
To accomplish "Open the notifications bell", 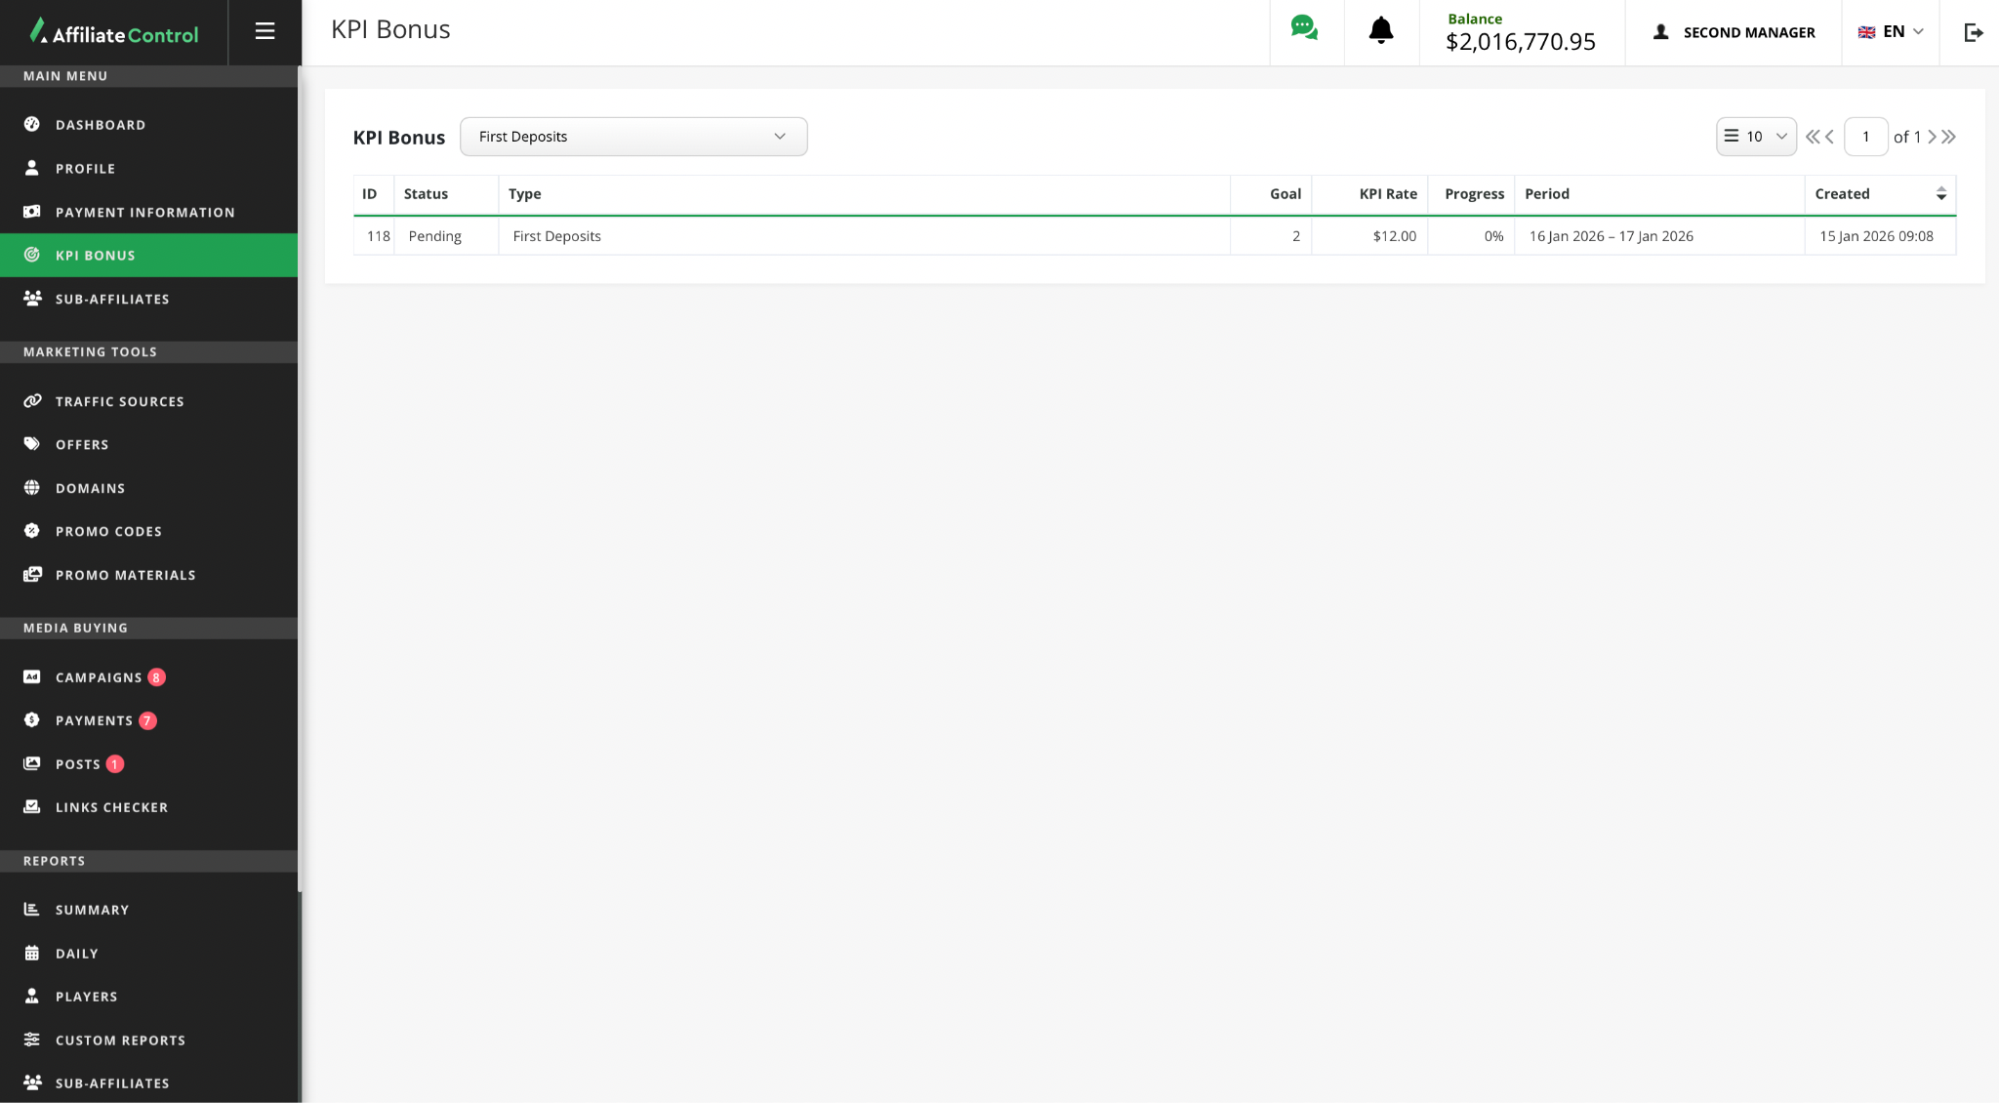I will pos(1380,30).
